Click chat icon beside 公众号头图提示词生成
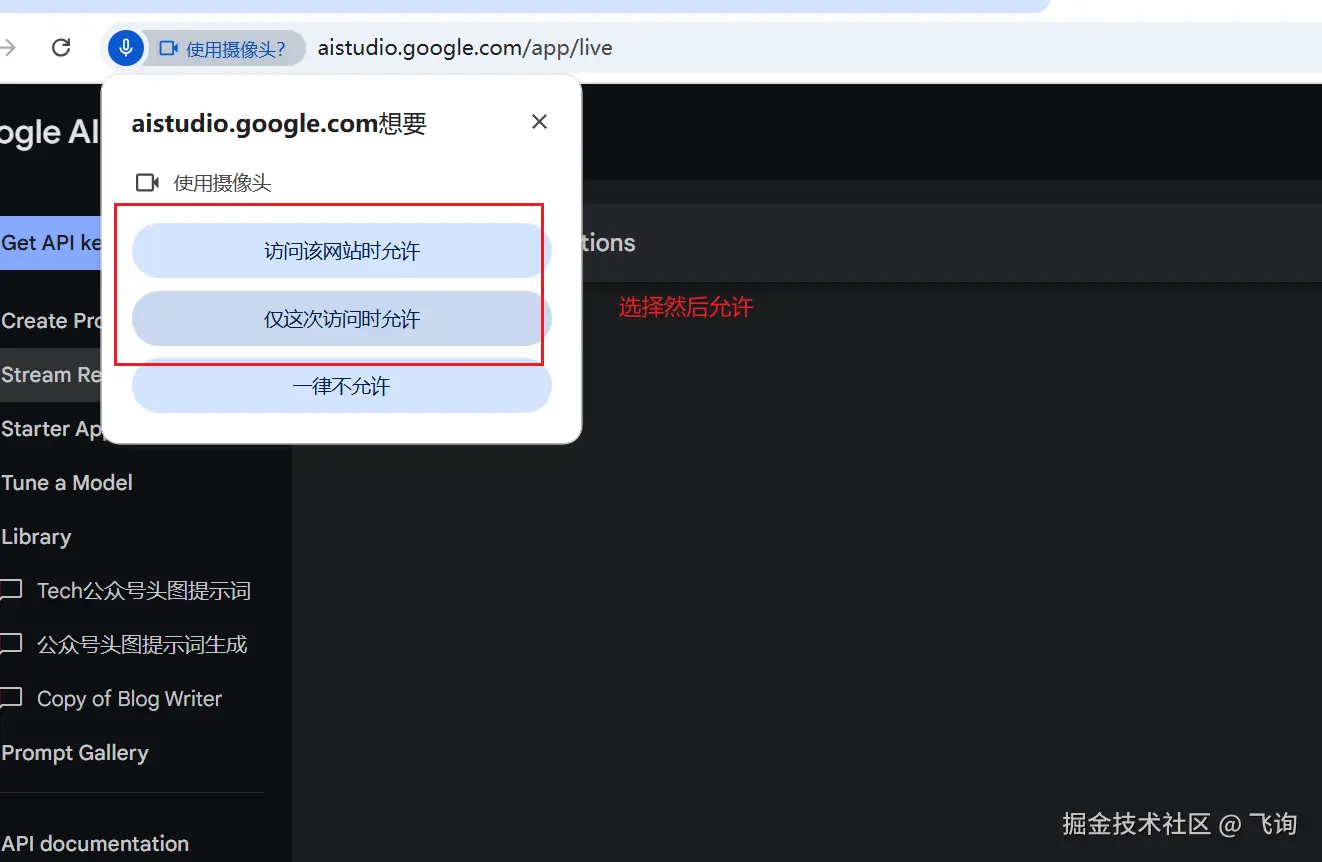 [10, 645]
